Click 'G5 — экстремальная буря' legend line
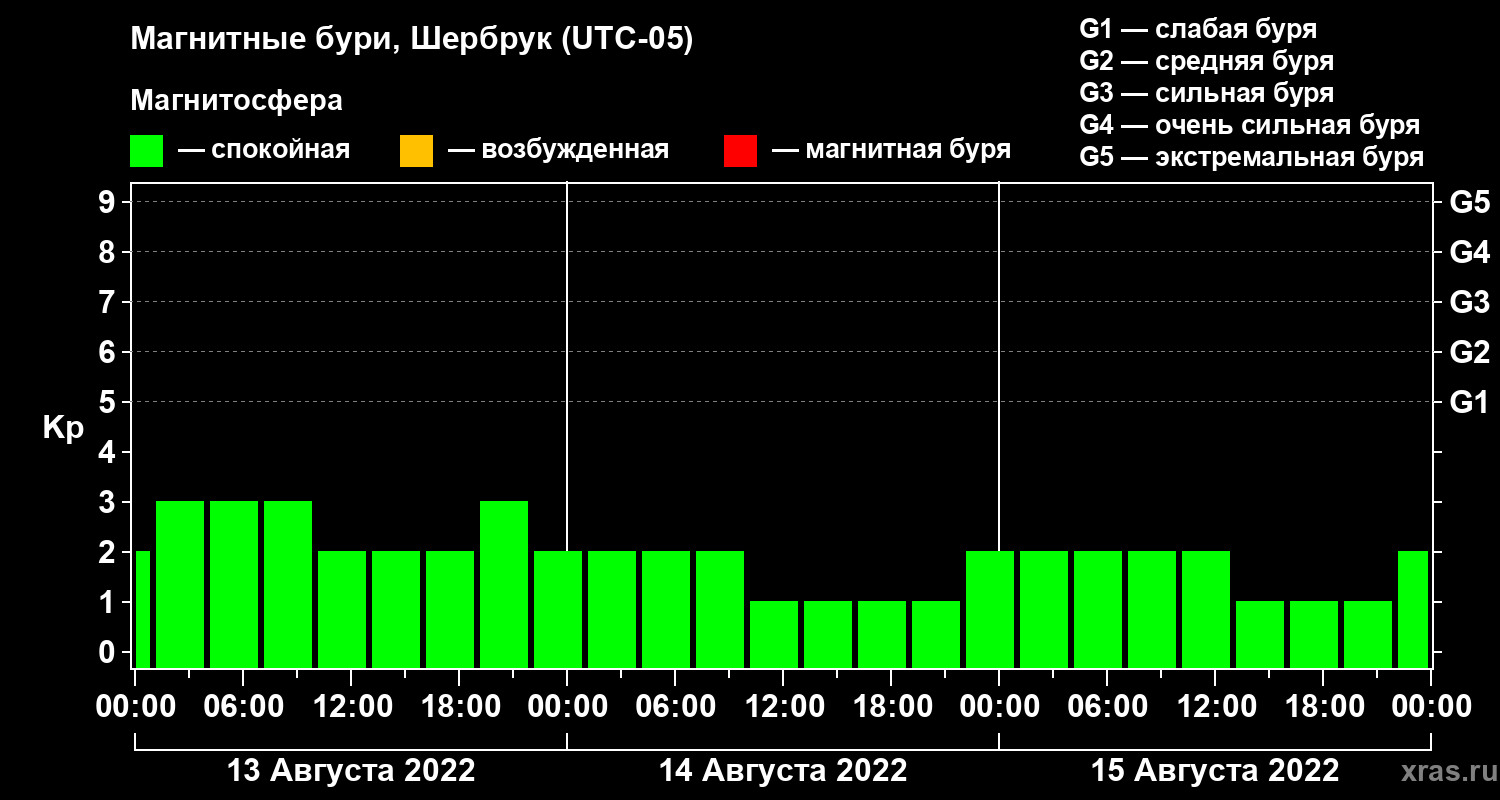Image resolution: width=1500 pixels, height=800 pixels. (x=1252, y=157)
